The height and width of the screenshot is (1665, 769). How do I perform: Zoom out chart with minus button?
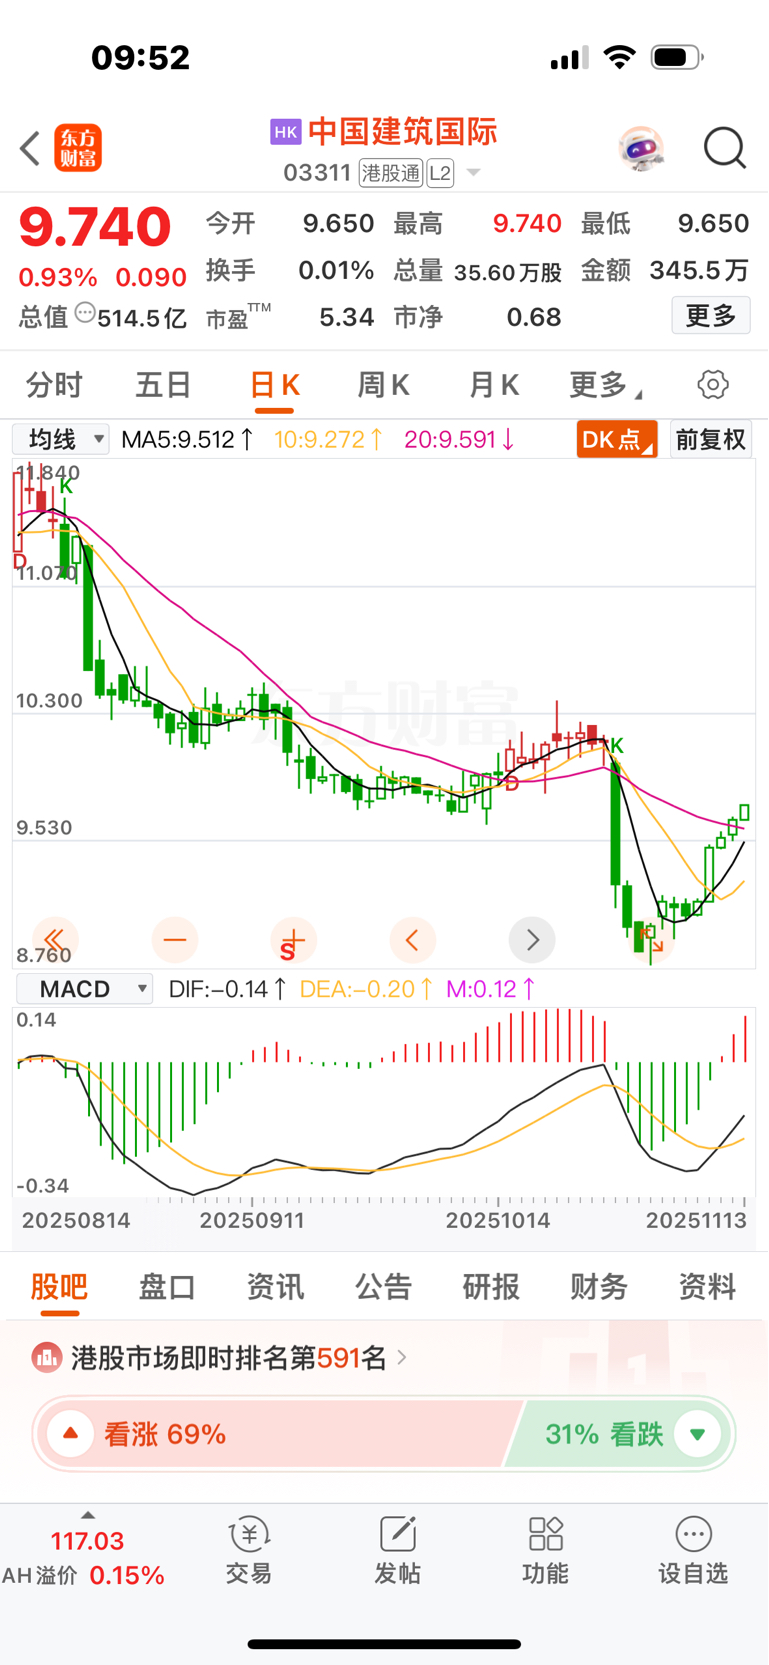coord(175,939)
